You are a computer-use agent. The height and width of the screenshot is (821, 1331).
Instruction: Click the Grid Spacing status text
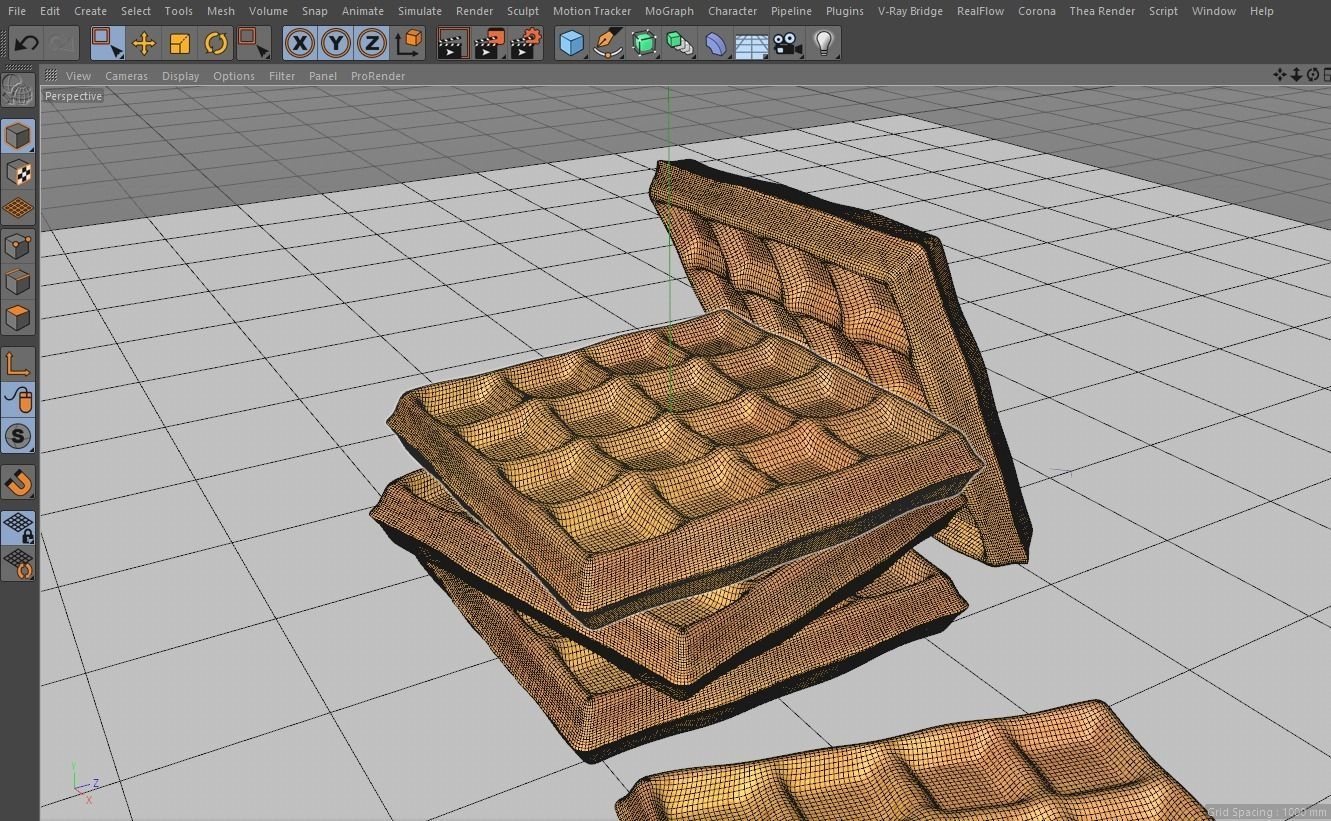1266,812
